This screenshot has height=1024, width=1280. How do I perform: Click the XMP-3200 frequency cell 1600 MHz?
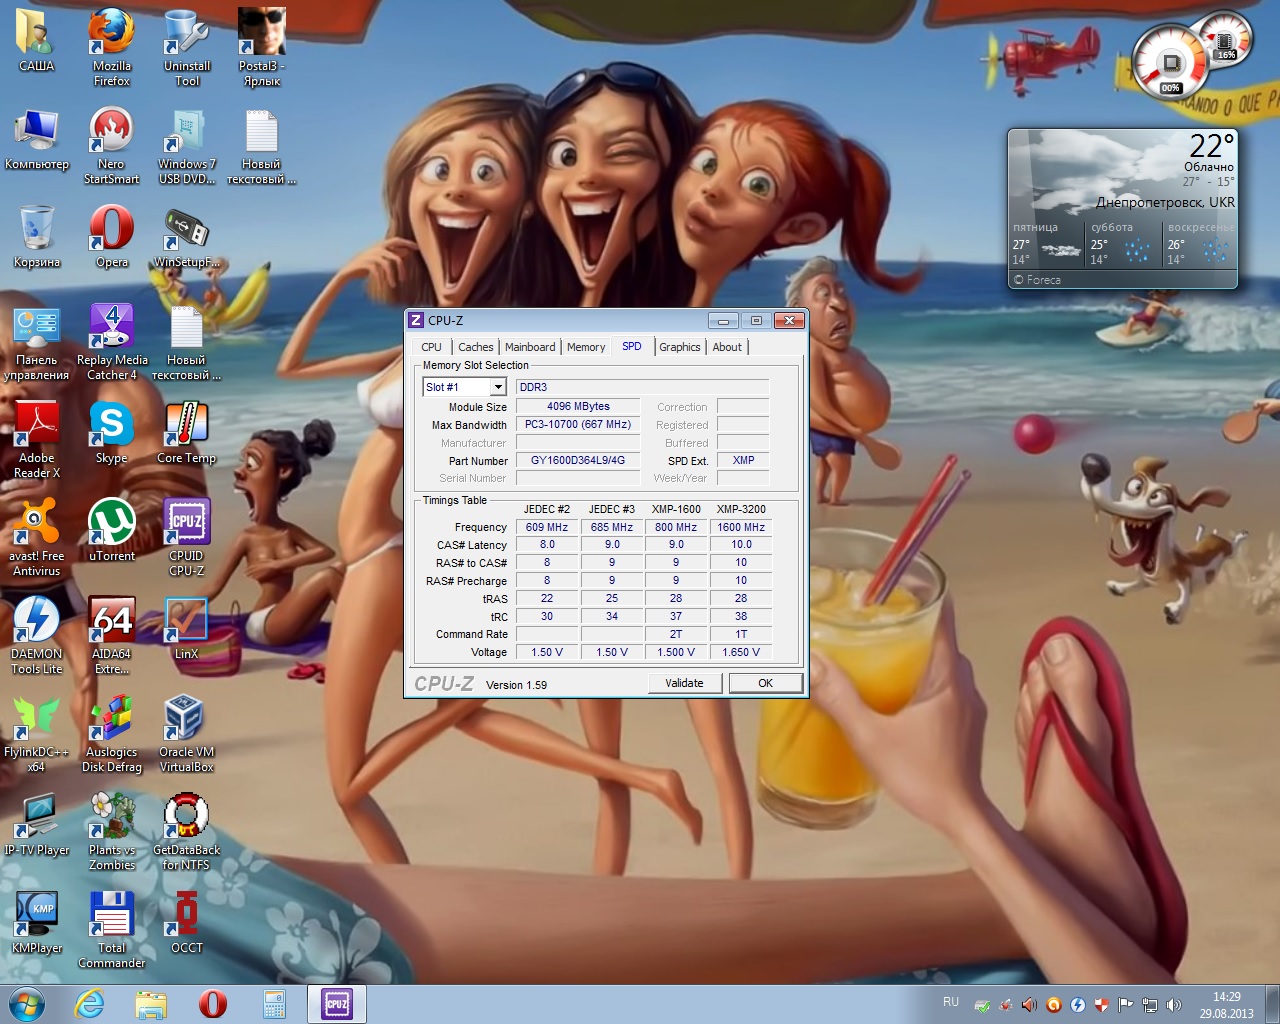(x=741, y=527)
